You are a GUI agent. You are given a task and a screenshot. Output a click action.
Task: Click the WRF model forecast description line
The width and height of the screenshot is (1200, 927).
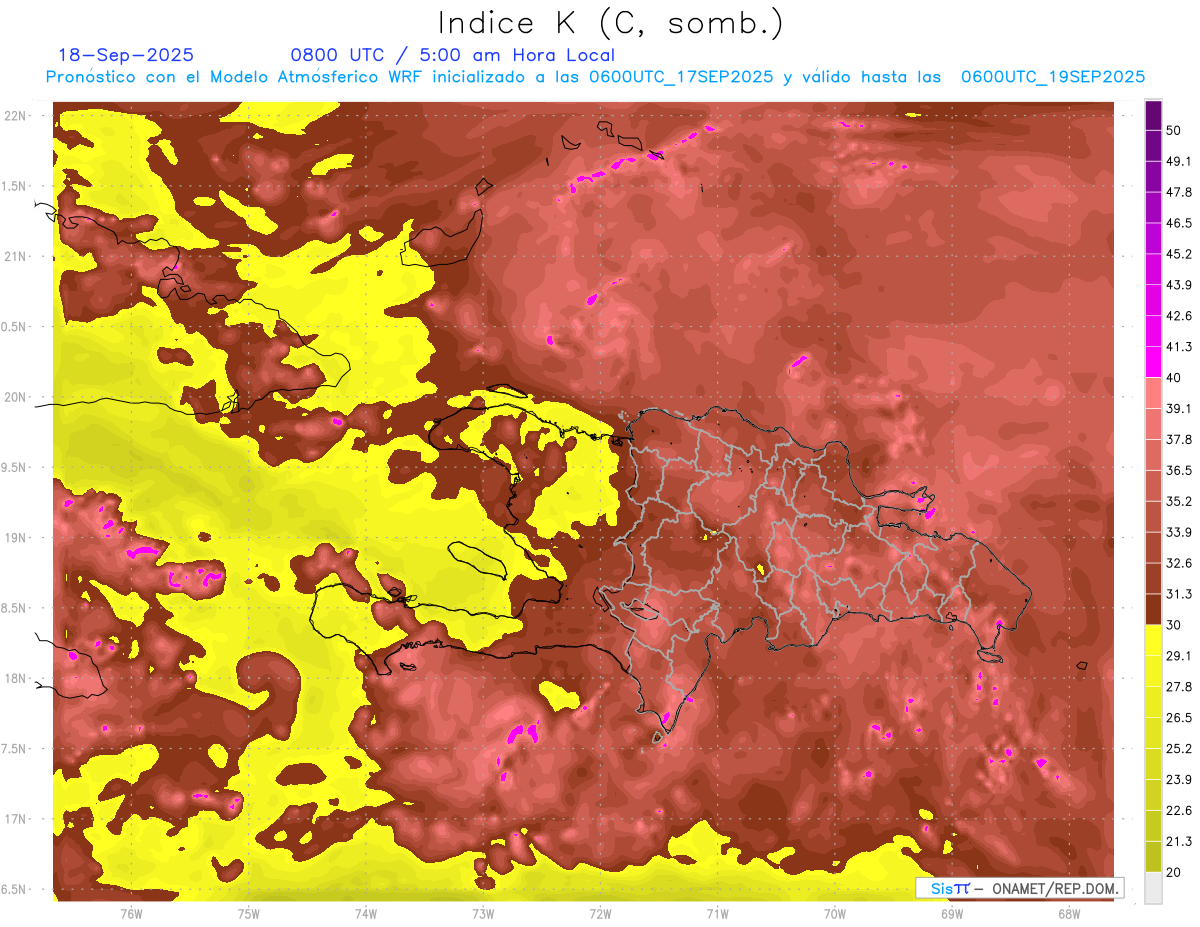click(595, 77)
